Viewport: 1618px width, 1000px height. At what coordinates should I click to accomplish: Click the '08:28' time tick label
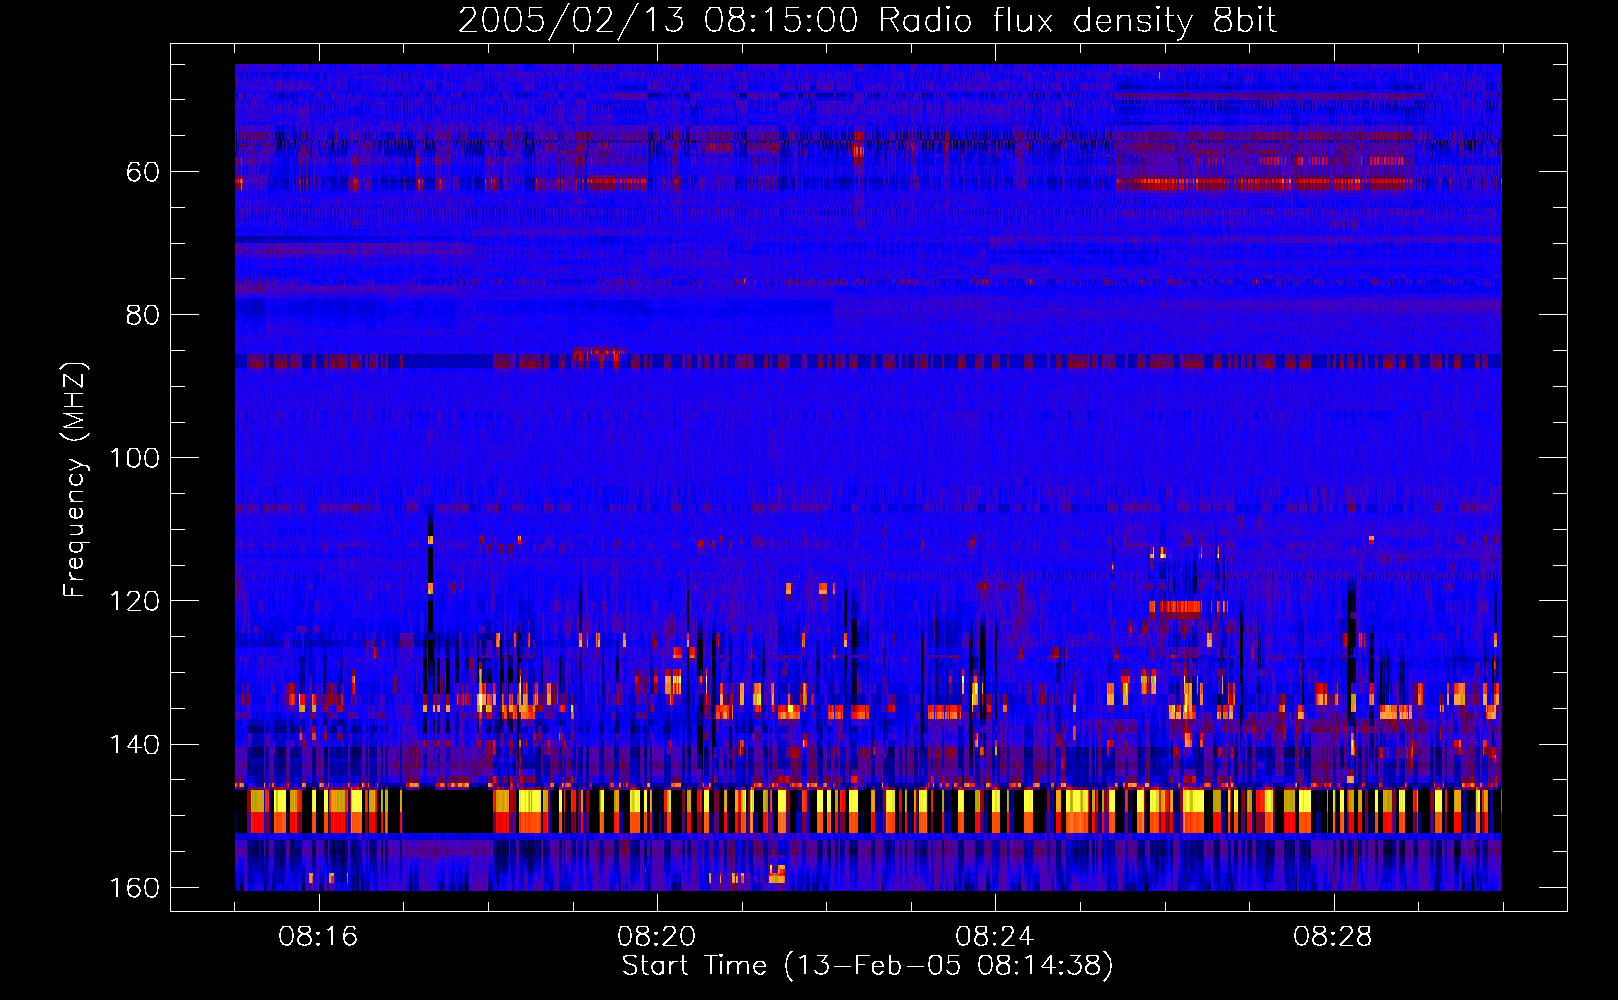[x=1332, y=937]
